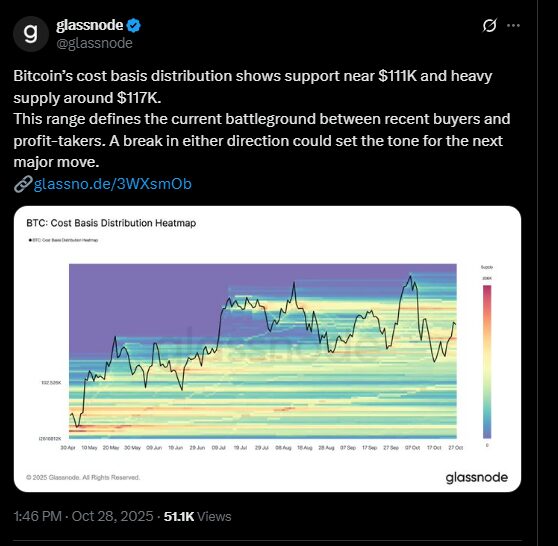Click the supply color scale bar

tap(487, 362)
